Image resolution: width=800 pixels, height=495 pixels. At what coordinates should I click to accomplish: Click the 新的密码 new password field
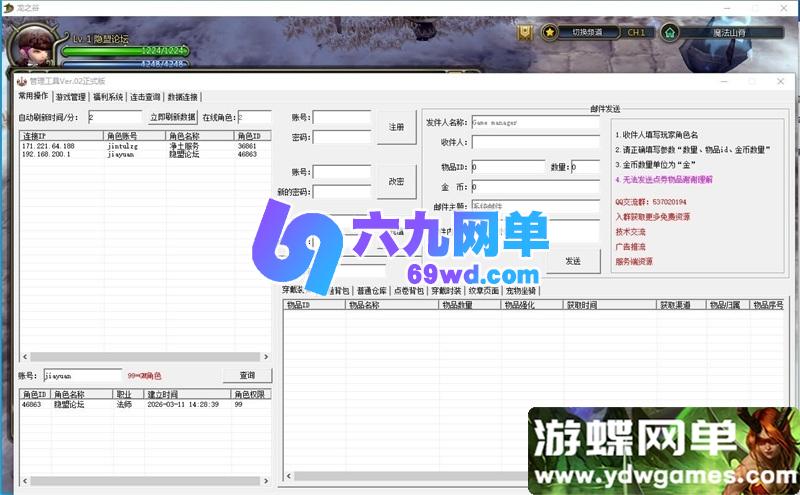(342, 192)
